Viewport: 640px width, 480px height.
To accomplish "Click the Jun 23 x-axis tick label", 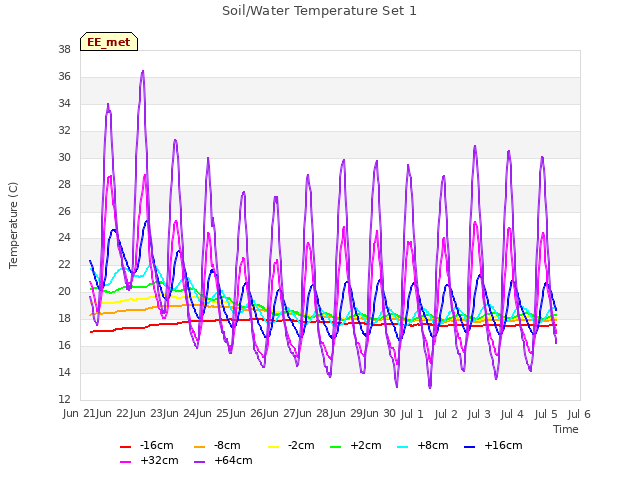I will pos(146,414).
